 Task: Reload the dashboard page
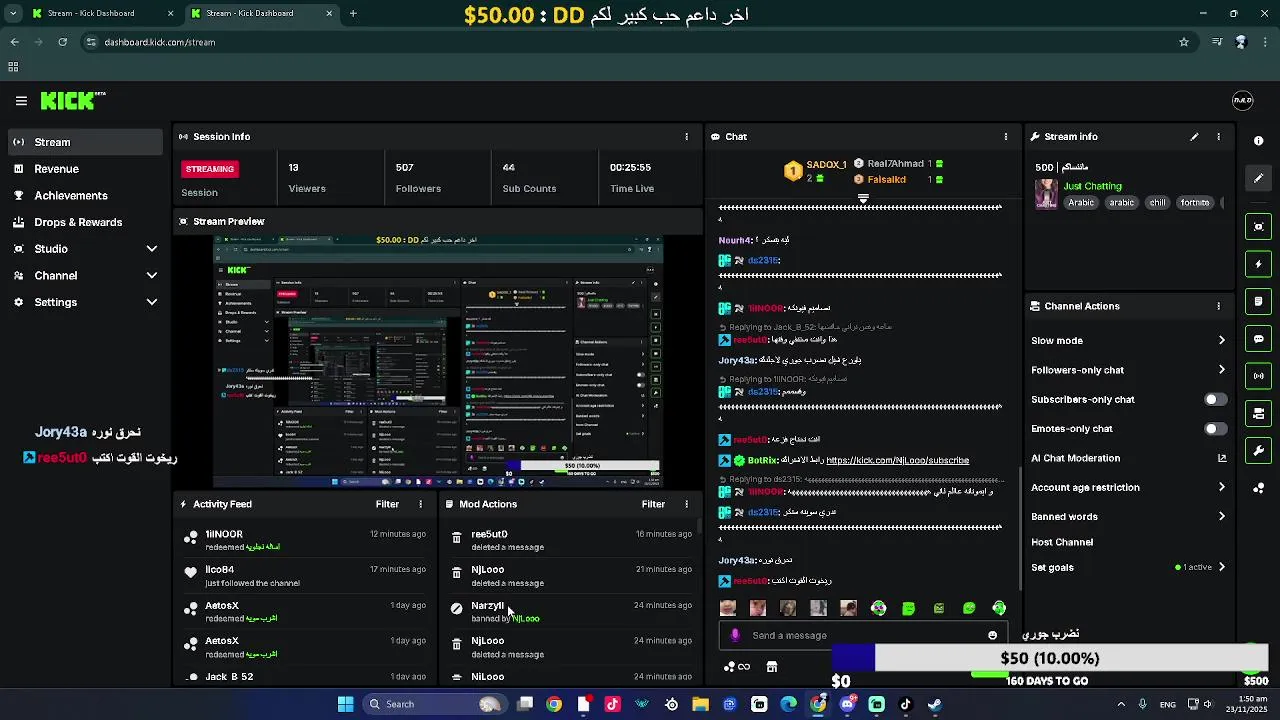tap(62, 42)
